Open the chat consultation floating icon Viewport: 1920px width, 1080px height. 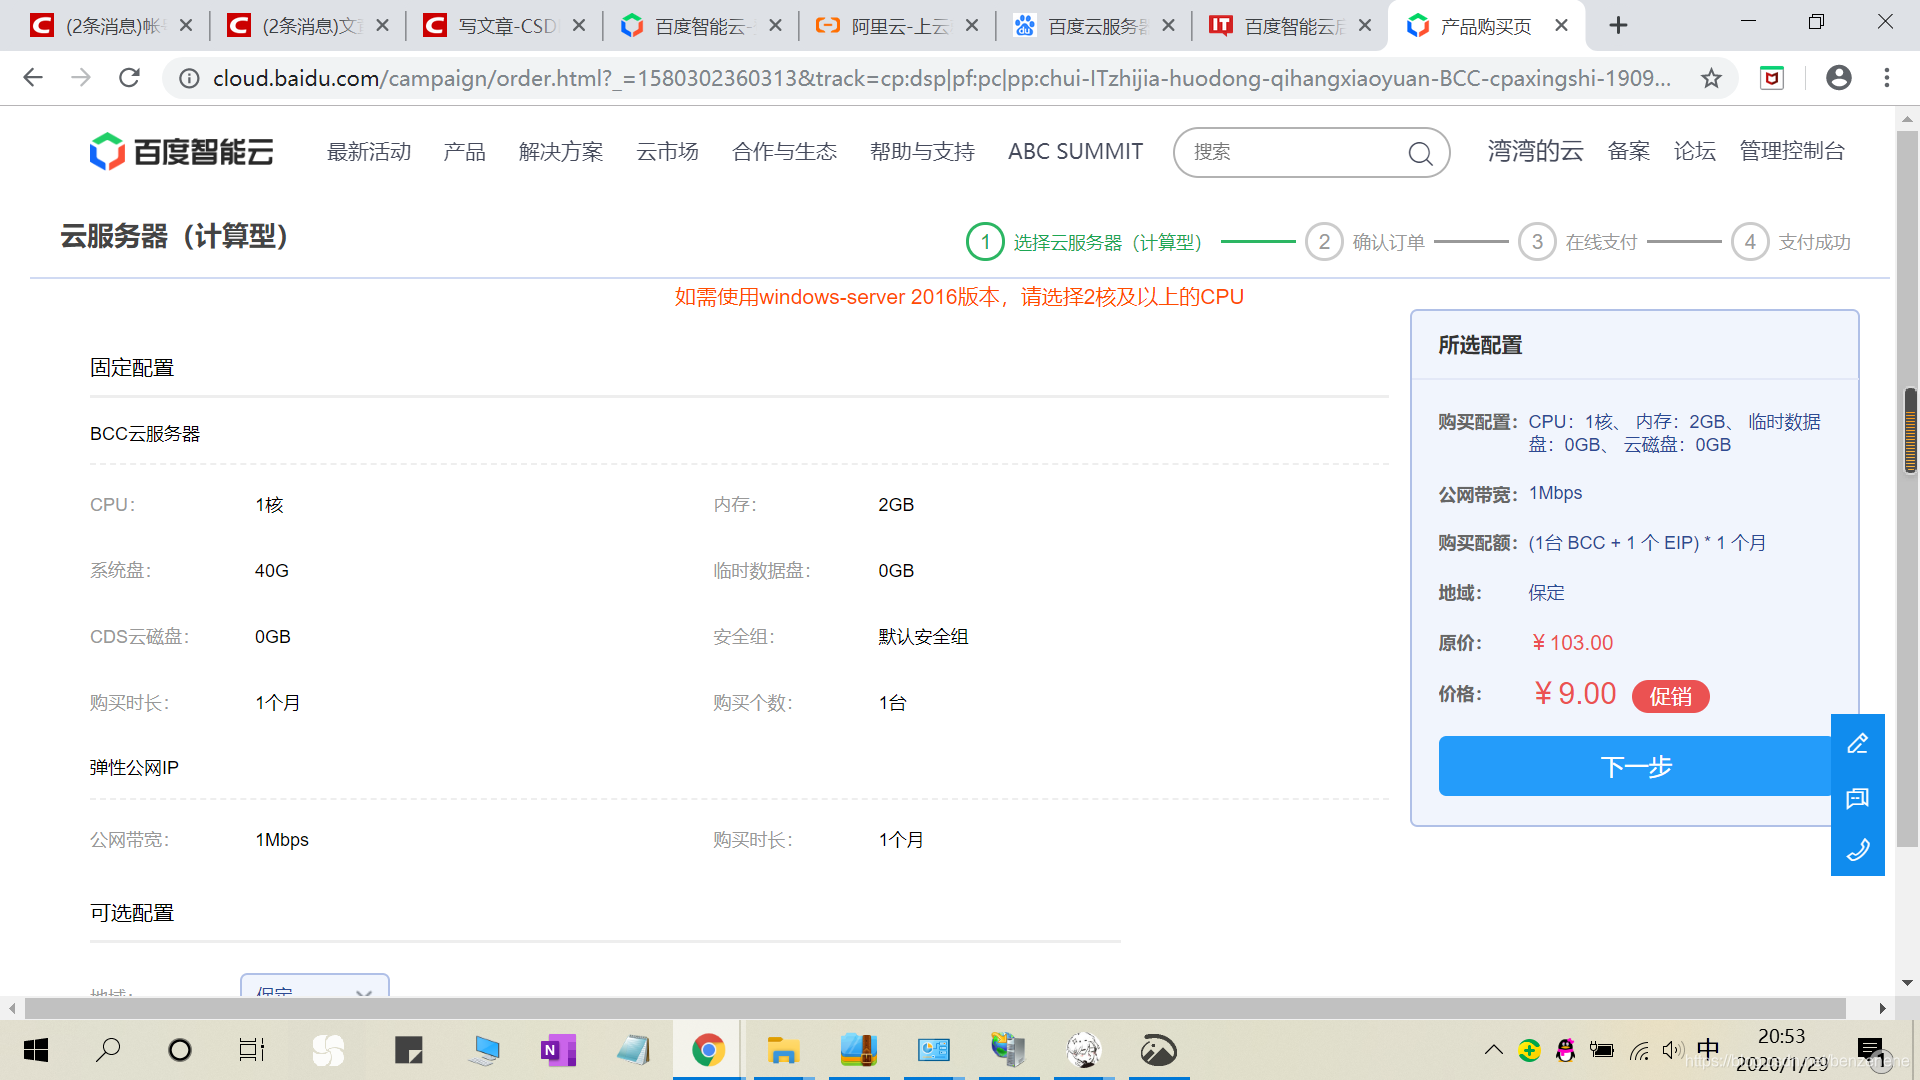coord(1857,797)
